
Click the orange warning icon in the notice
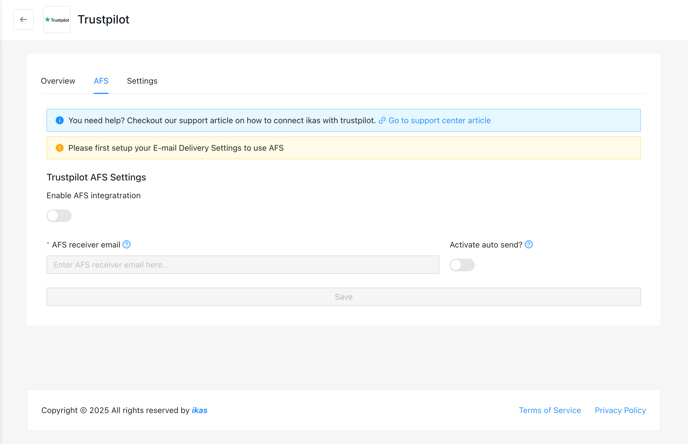(60, 148)
